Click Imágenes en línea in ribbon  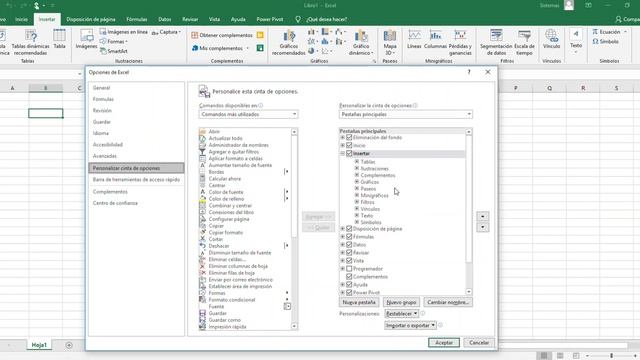(x=124, y=32)
